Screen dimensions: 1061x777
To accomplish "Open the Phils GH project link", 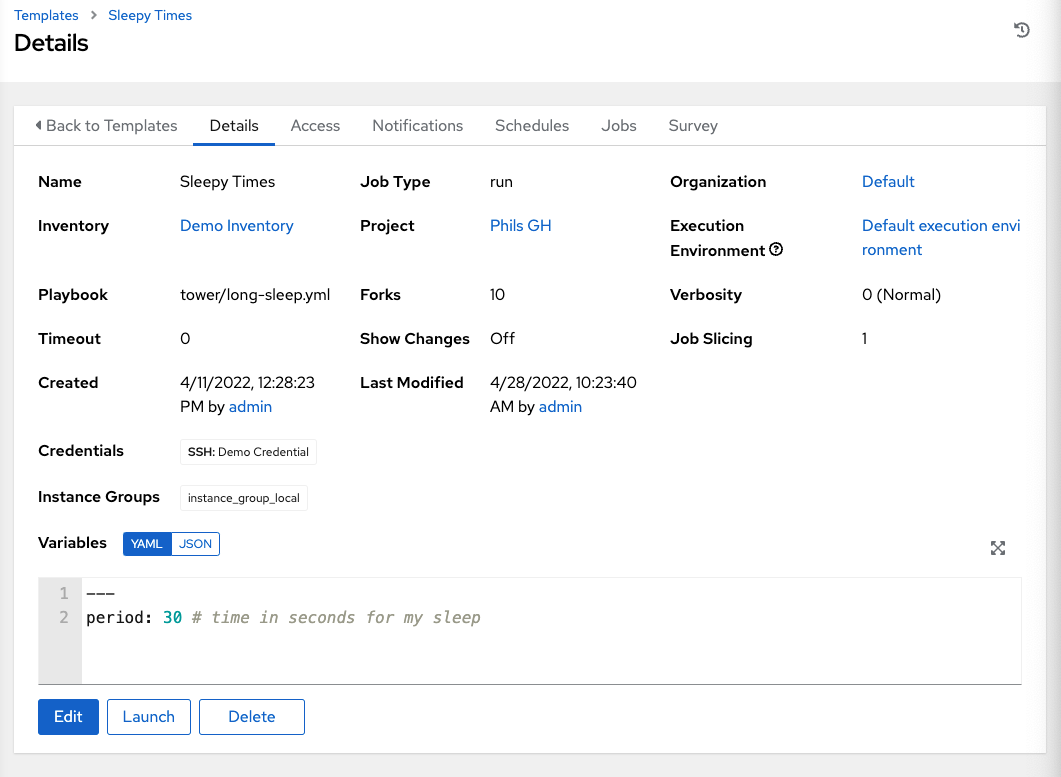I will click(520, 225).
